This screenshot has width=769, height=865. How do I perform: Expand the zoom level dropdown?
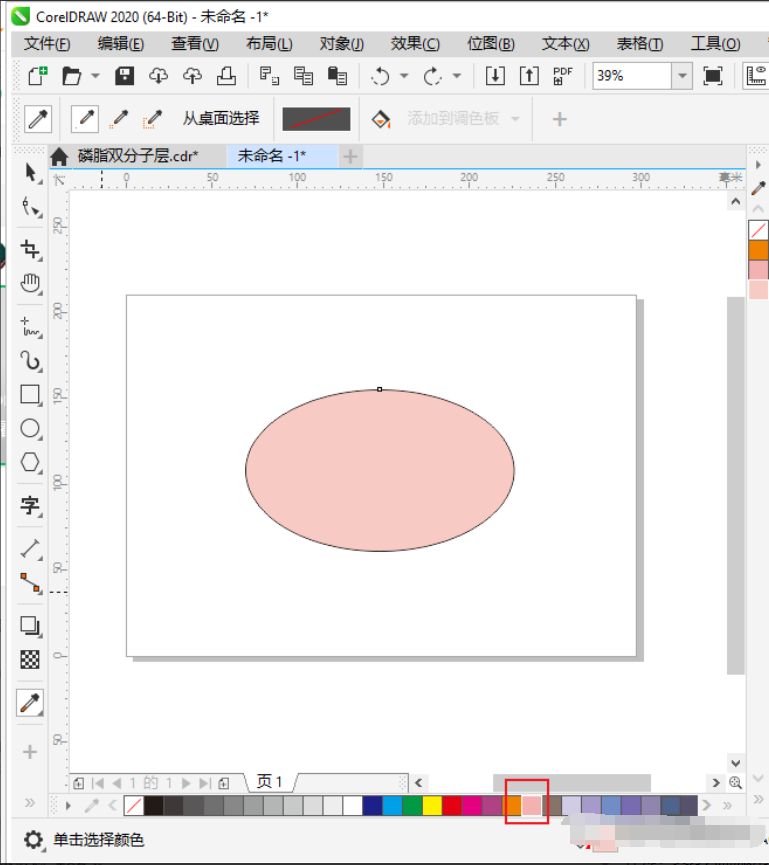pyautogui.click(x=682, y=76)
